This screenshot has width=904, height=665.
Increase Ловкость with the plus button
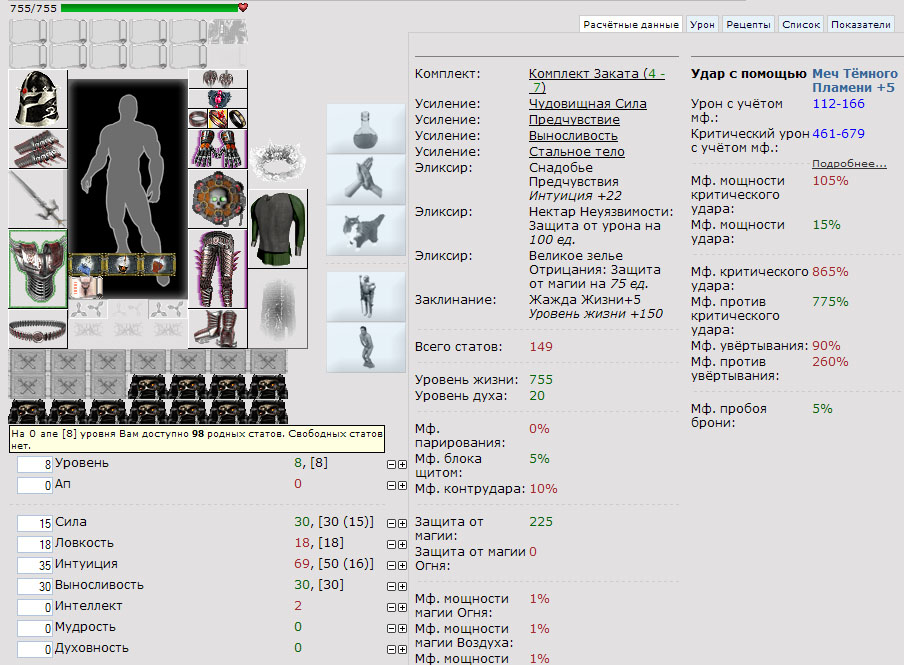pyautogui.click(x=402, y=544)
